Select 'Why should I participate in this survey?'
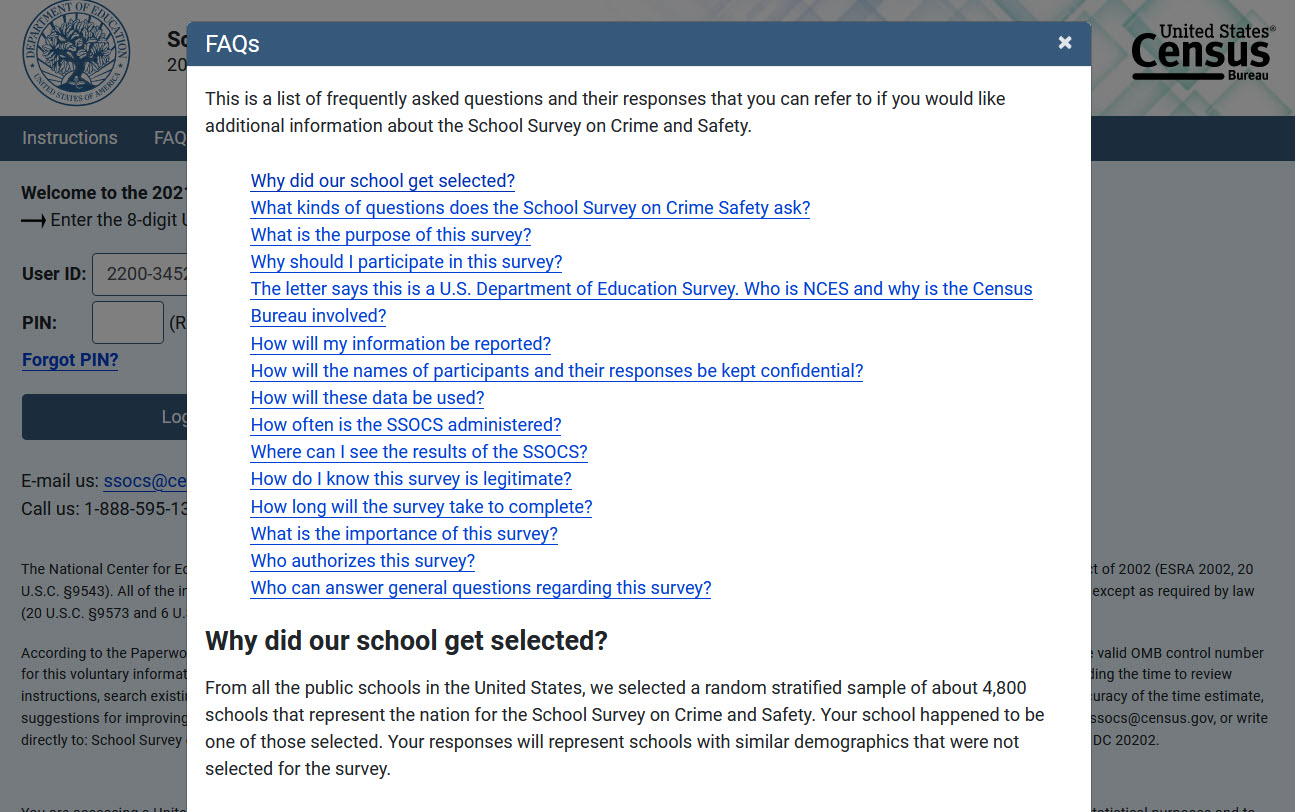This screenshot has height=812, width=1295. 406,262
